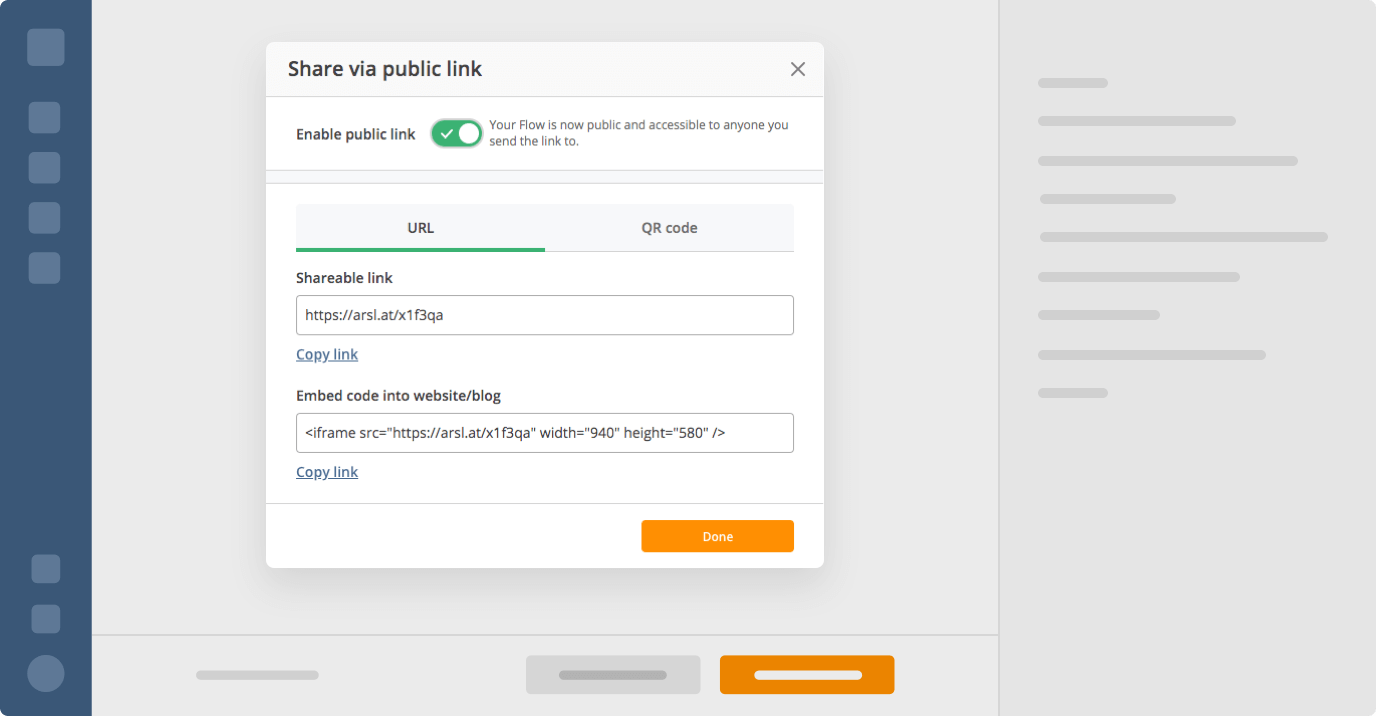The width and height of the screenshot is (1376, 716).
Task: Disable the Enable public link toggle
Action: click(457, 133)
